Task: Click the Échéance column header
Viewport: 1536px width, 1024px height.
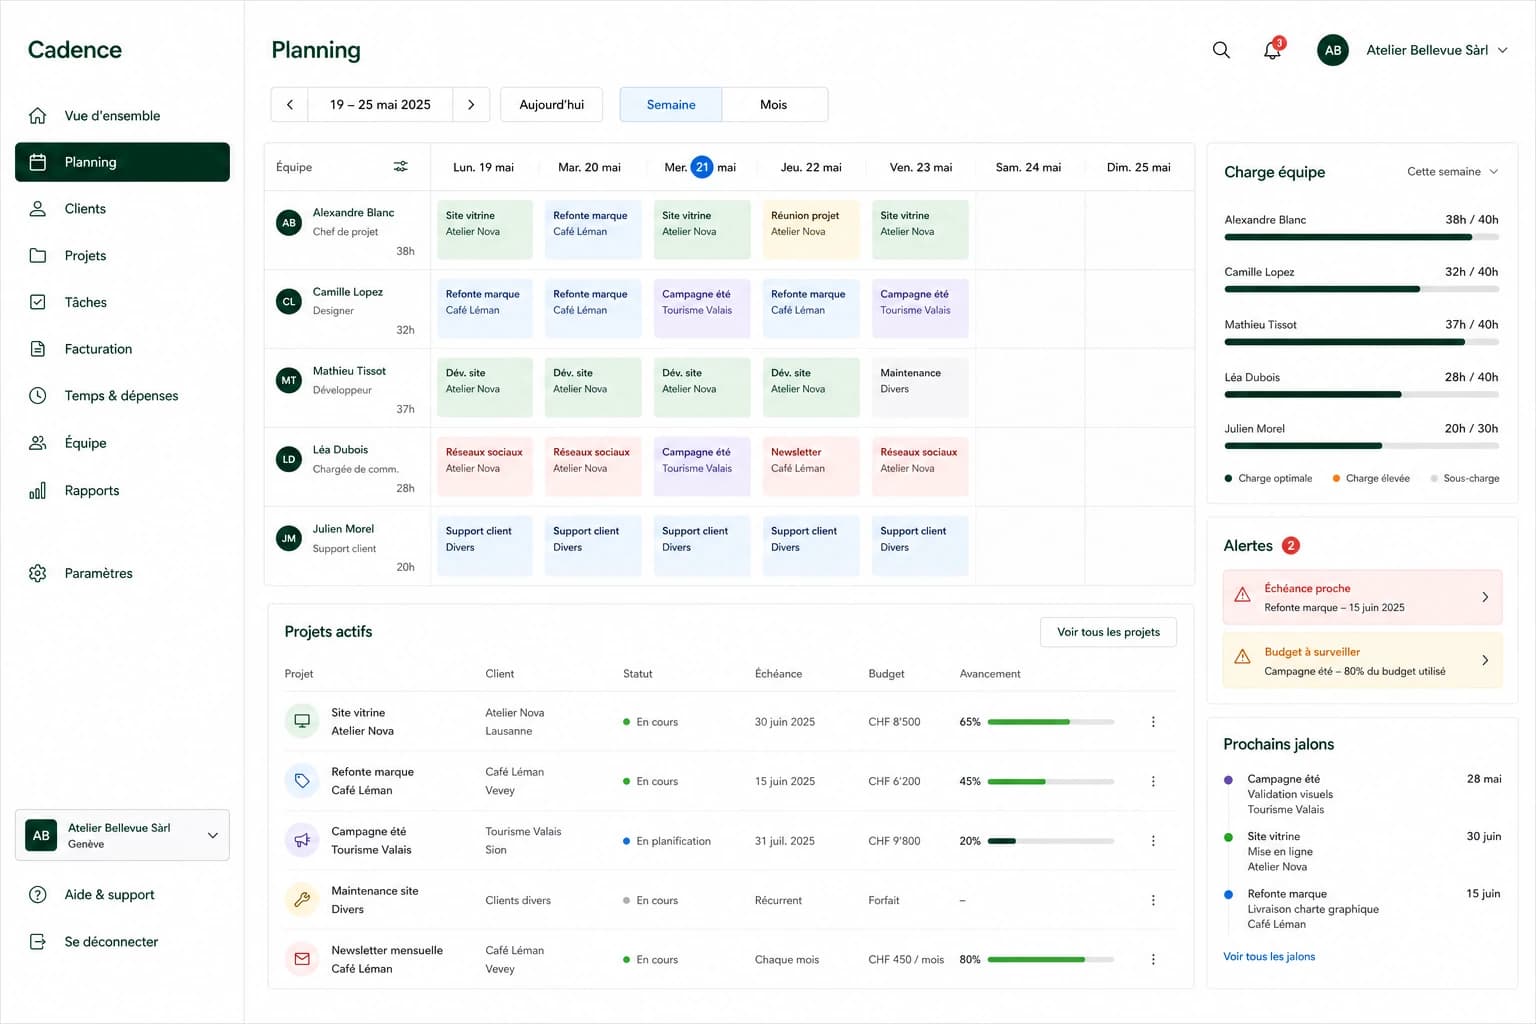Action: coord(778,674)
